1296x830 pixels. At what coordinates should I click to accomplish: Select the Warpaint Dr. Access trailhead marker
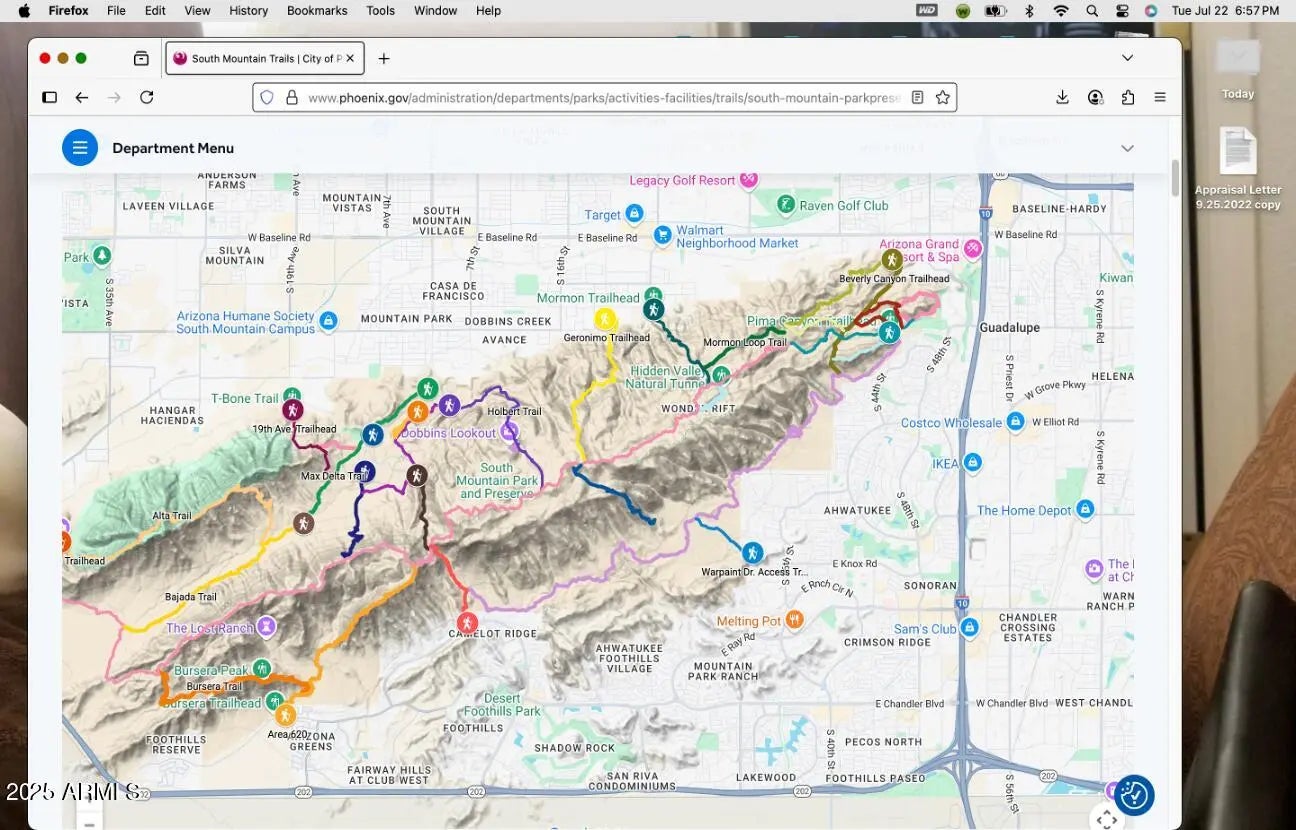pyautogui.click(x=752, y=553)
